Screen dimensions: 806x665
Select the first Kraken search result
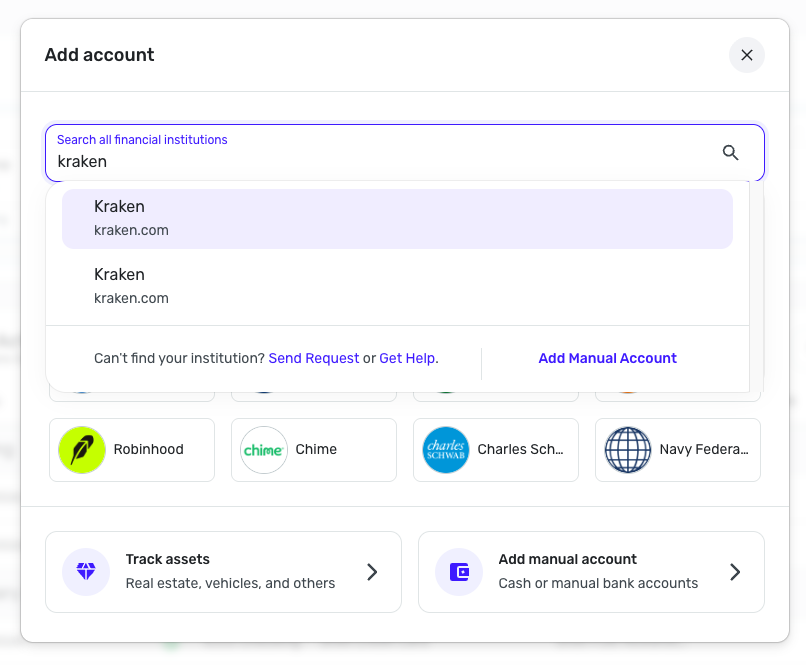397,218
